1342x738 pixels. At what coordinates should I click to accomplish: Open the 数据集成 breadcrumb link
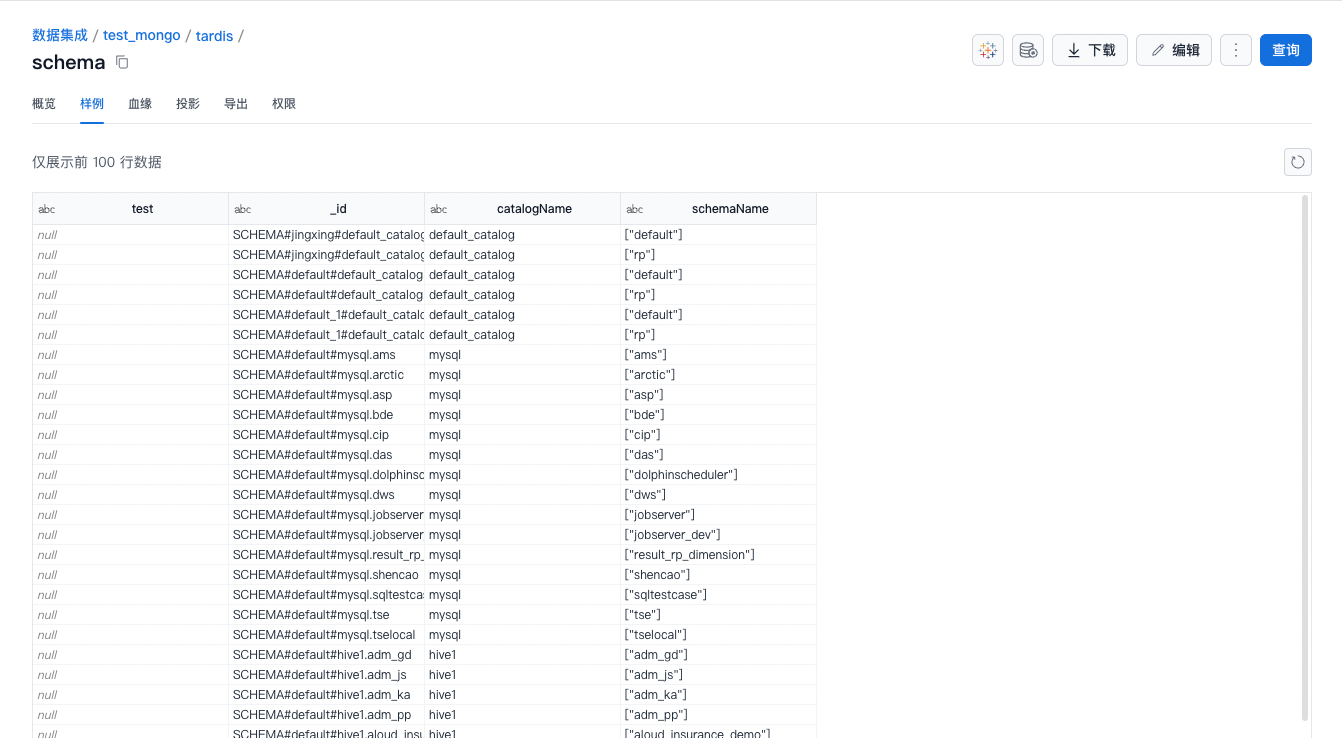pos(60,36)
